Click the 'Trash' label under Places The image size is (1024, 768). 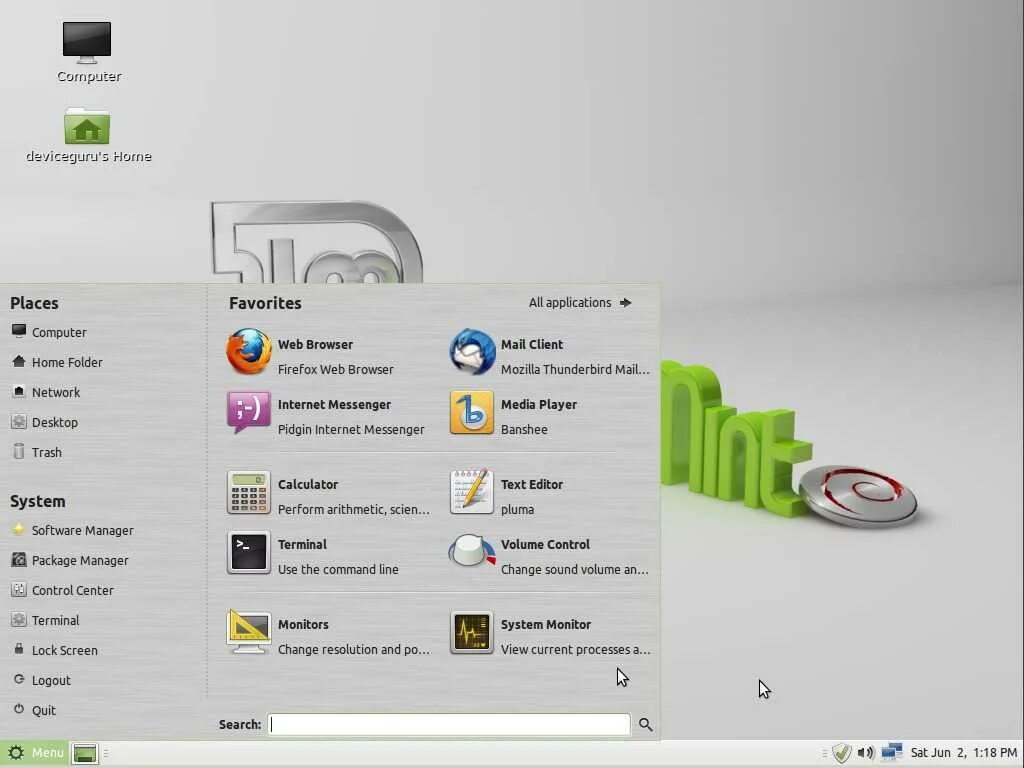47,452
